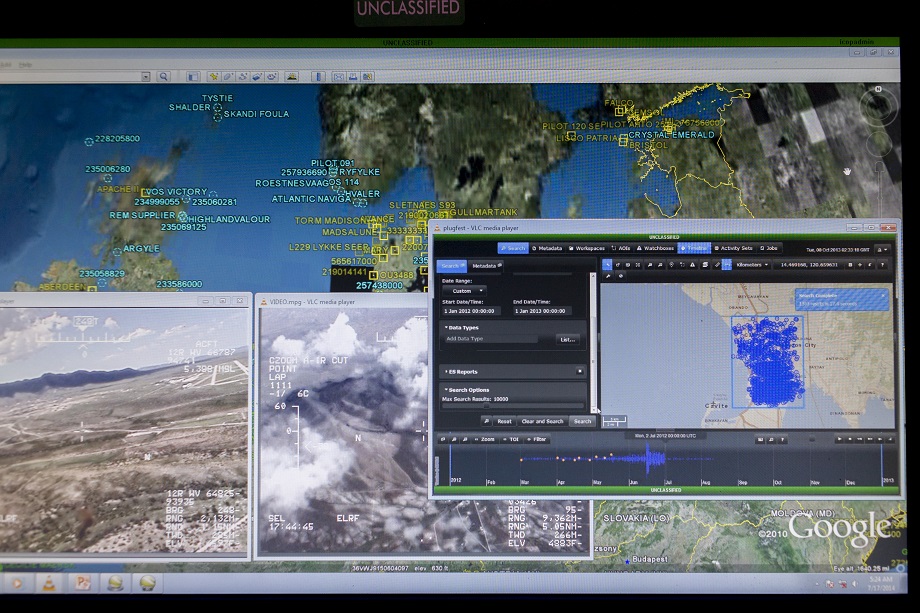Image resolution: width=920 pixels, height=613 pixels.
Task: Open the lock user dropdown at top right
Action: coord(882,249)
